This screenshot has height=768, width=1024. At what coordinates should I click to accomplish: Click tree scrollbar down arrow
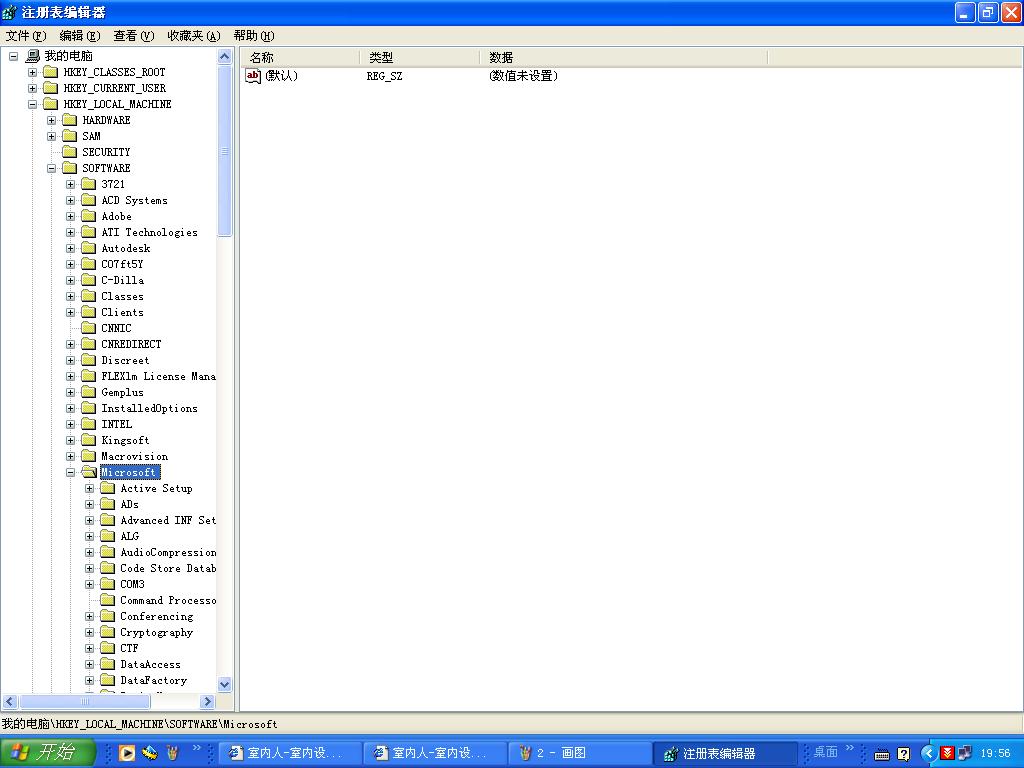[x=224, y=684]
